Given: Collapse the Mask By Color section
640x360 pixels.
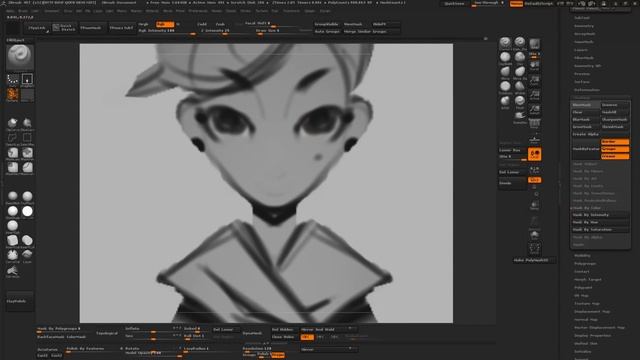Looking at the screenshot, I should point(587,208).
